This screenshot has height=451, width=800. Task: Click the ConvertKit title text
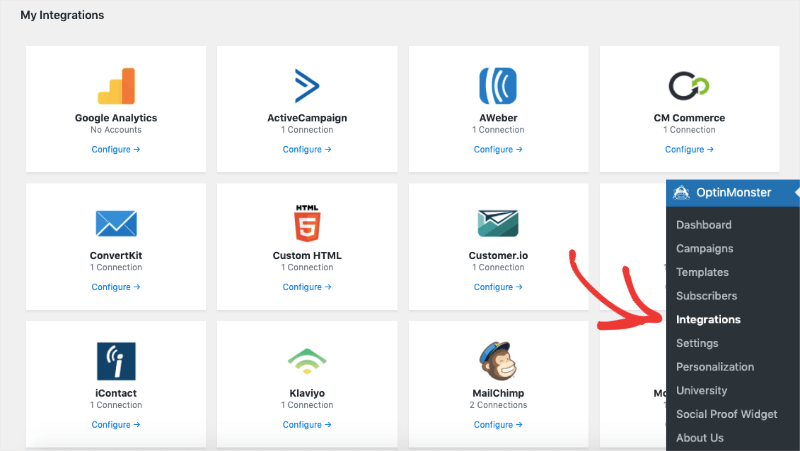point(116,256)
